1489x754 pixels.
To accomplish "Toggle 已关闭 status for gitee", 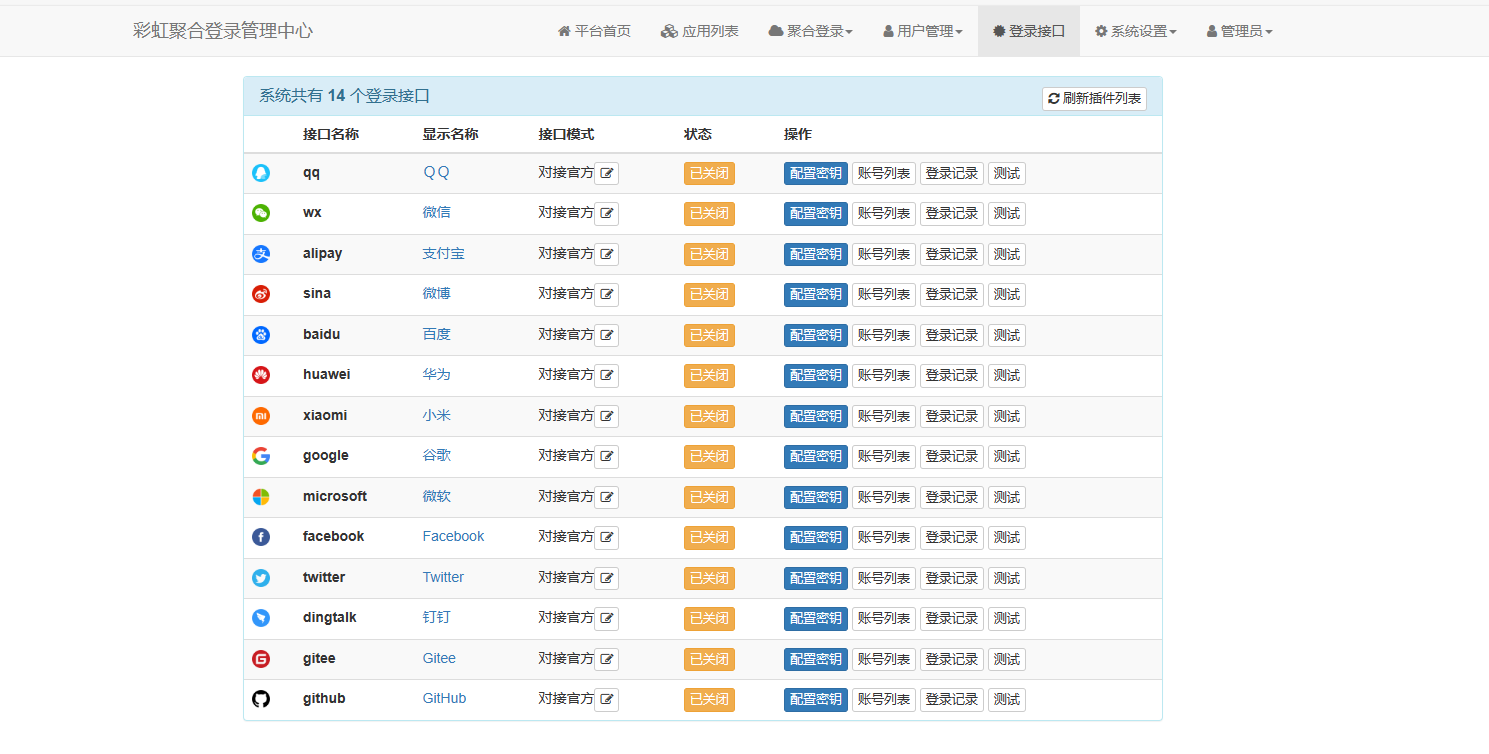I will [x=709, y=659].
